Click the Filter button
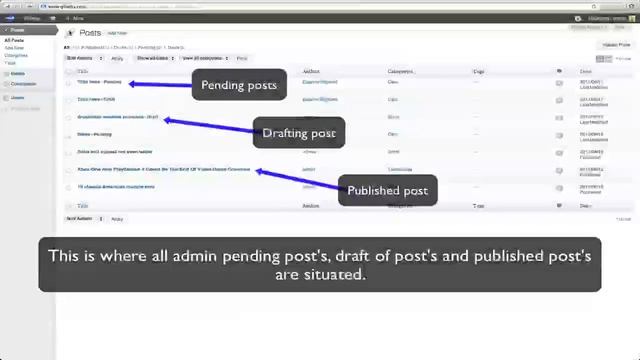 242,58
